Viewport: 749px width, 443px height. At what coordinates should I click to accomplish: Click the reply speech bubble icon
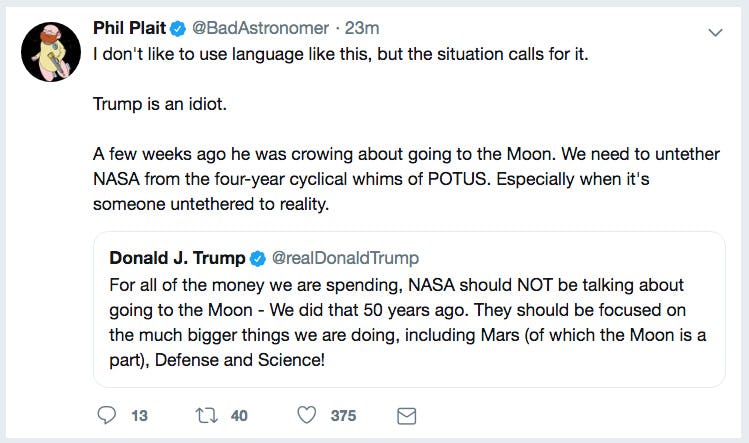click(x=107, y=415)
